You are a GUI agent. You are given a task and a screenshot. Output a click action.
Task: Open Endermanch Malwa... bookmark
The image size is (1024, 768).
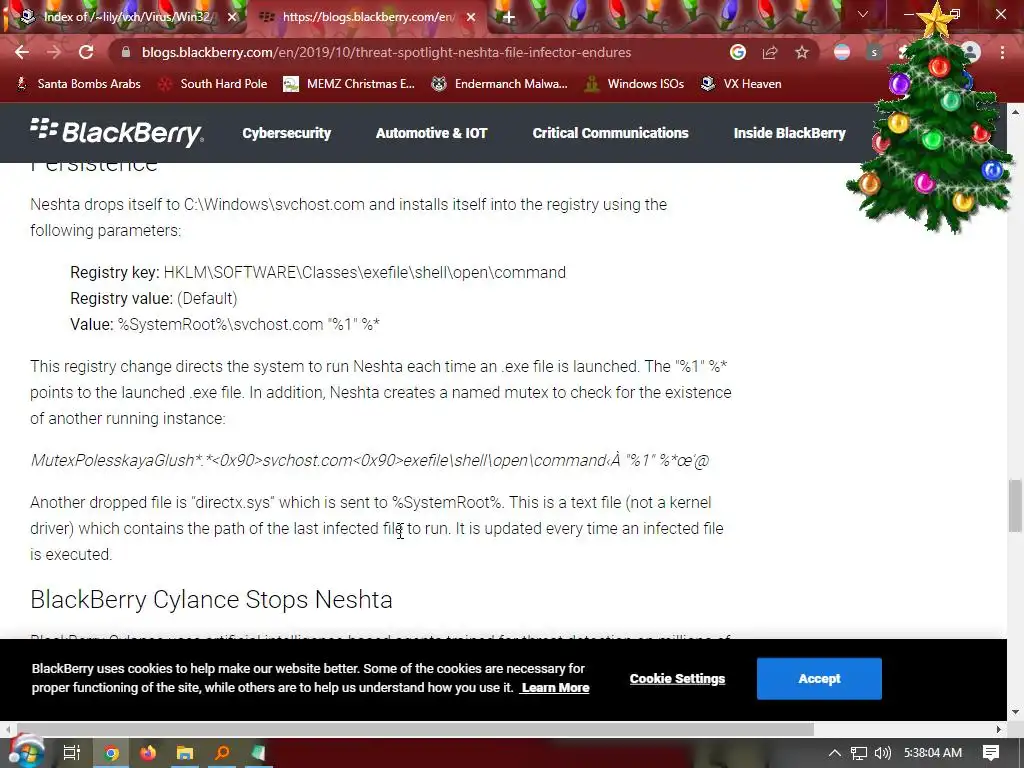pos(500,84)
